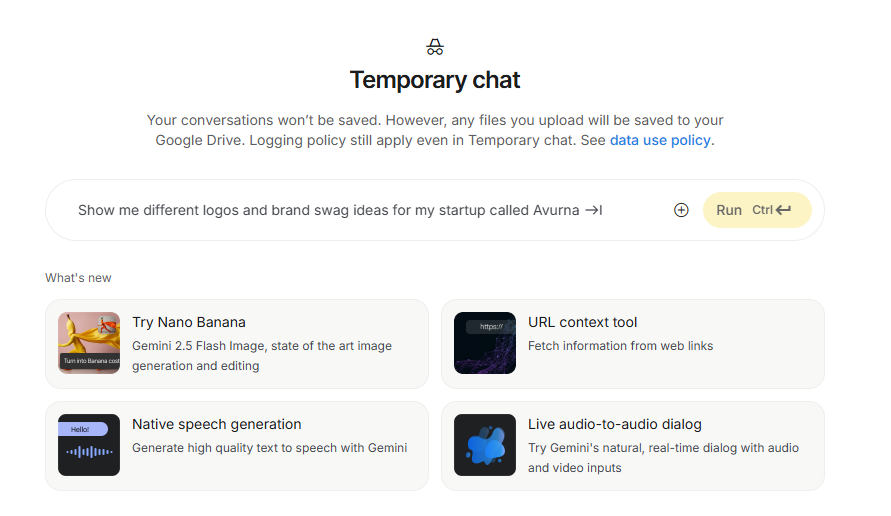The width and height of the screenshot is (891, 516).
Task: Click the Temporary chat heading
Action: click(x=435, y=80)
